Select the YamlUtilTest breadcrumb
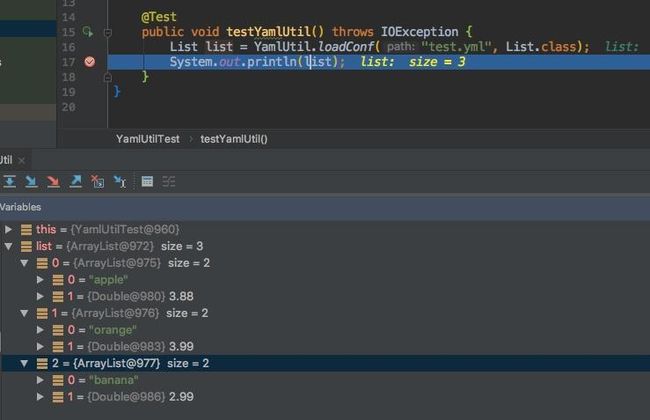This screenshot has width=650, height=420. click(148, 139)
